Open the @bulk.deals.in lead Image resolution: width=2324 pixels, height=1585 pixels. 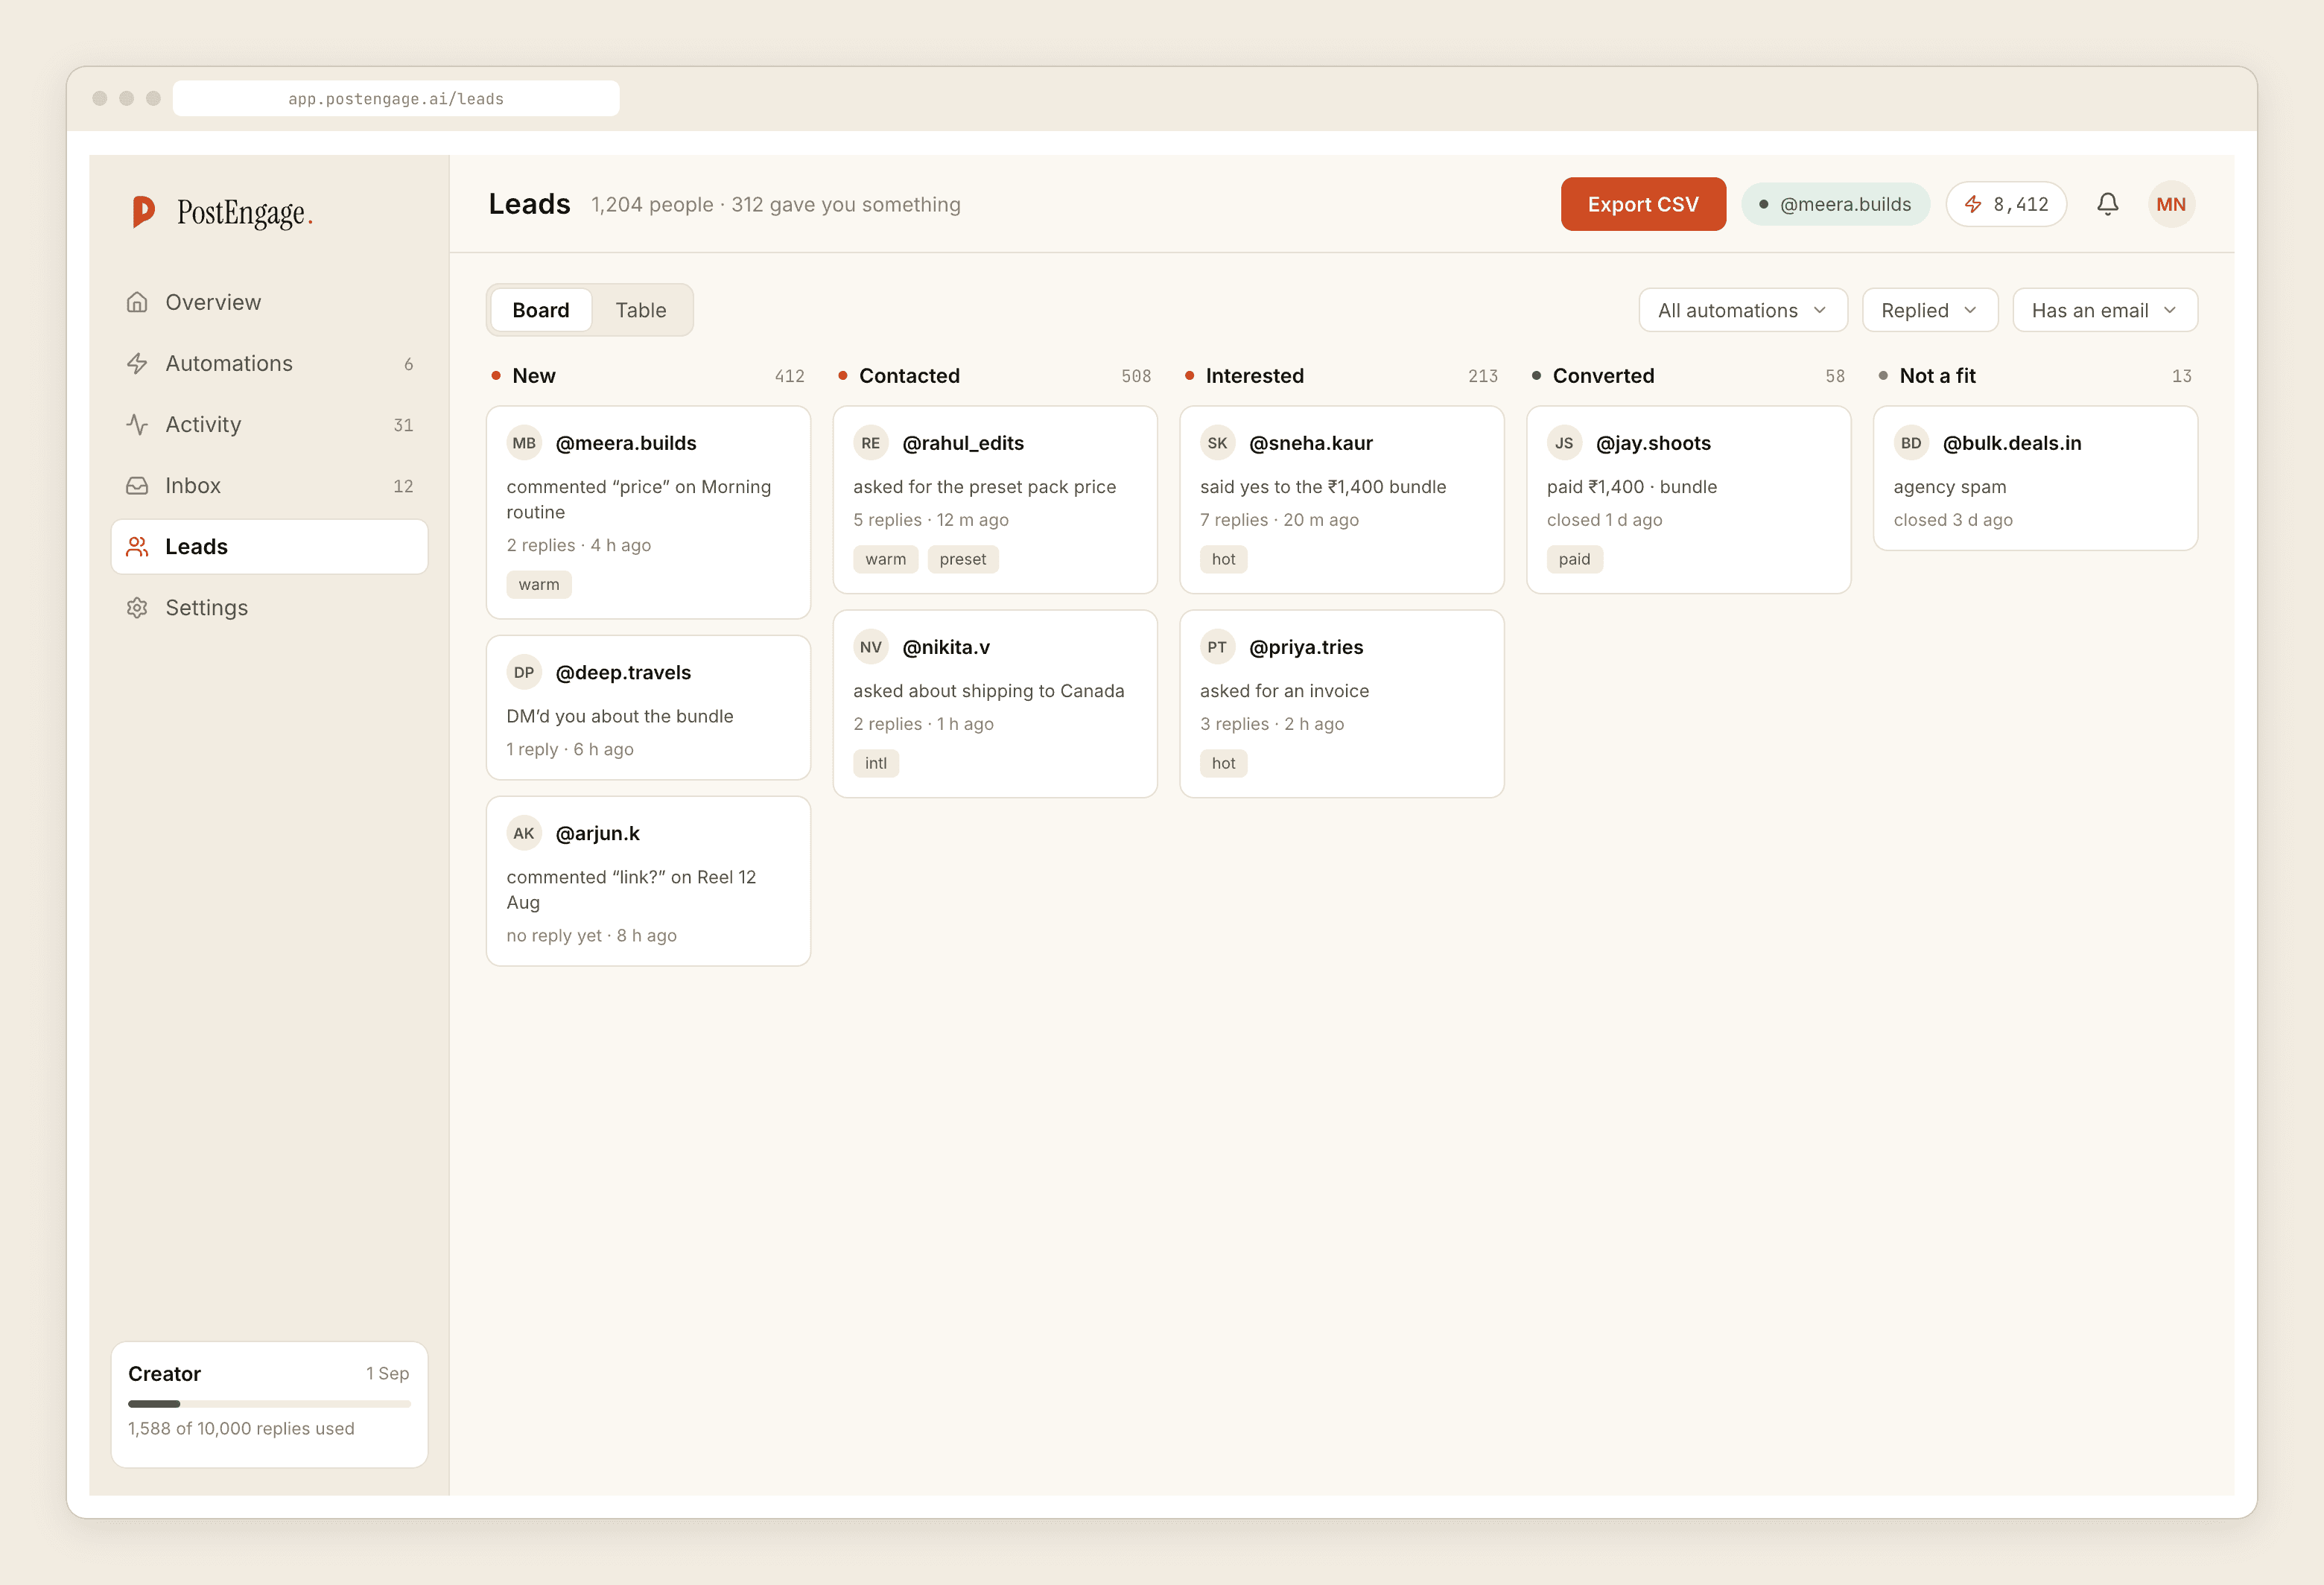2035,478
